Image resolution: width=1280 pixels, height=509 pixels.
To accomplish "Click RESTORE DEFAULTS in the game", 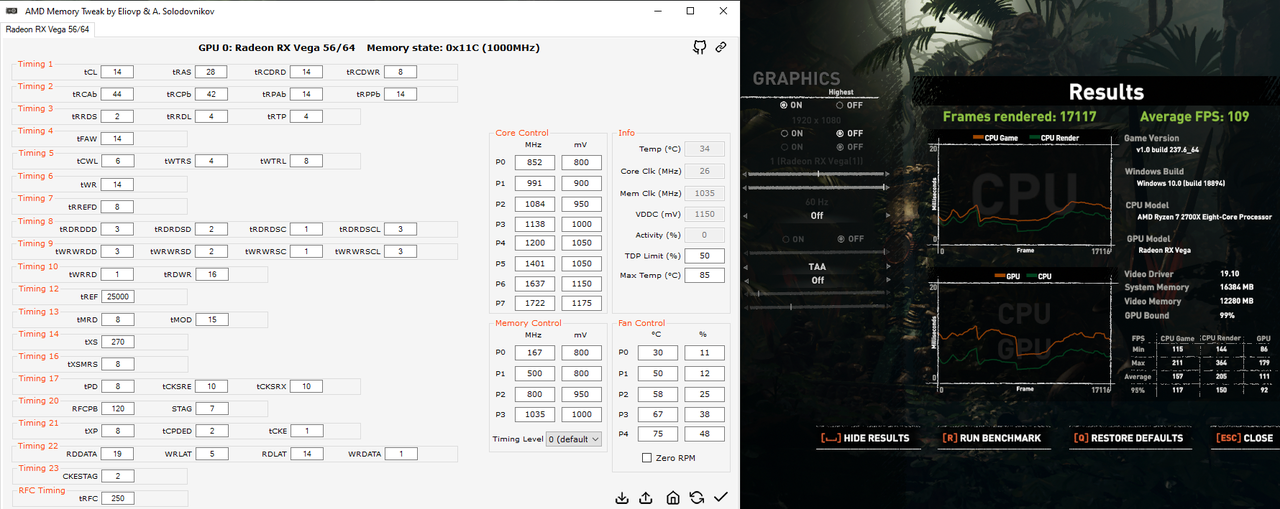I will (x=1128, y=438).
